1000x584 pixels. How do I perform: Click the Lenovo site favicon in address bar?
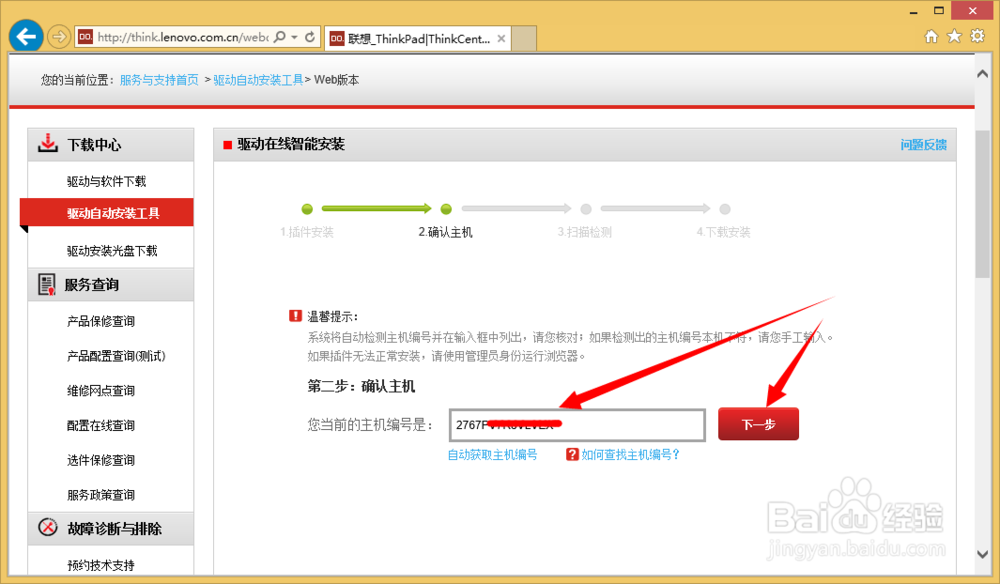pos(85,37)
